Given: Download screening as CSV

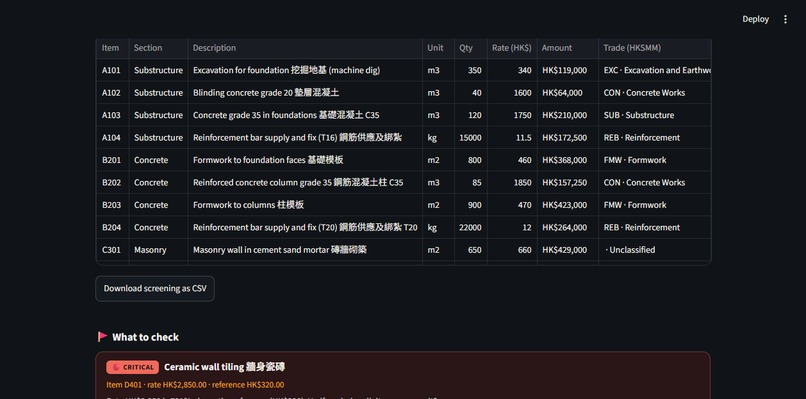Looking at the screenshot, I should [155, 288].
